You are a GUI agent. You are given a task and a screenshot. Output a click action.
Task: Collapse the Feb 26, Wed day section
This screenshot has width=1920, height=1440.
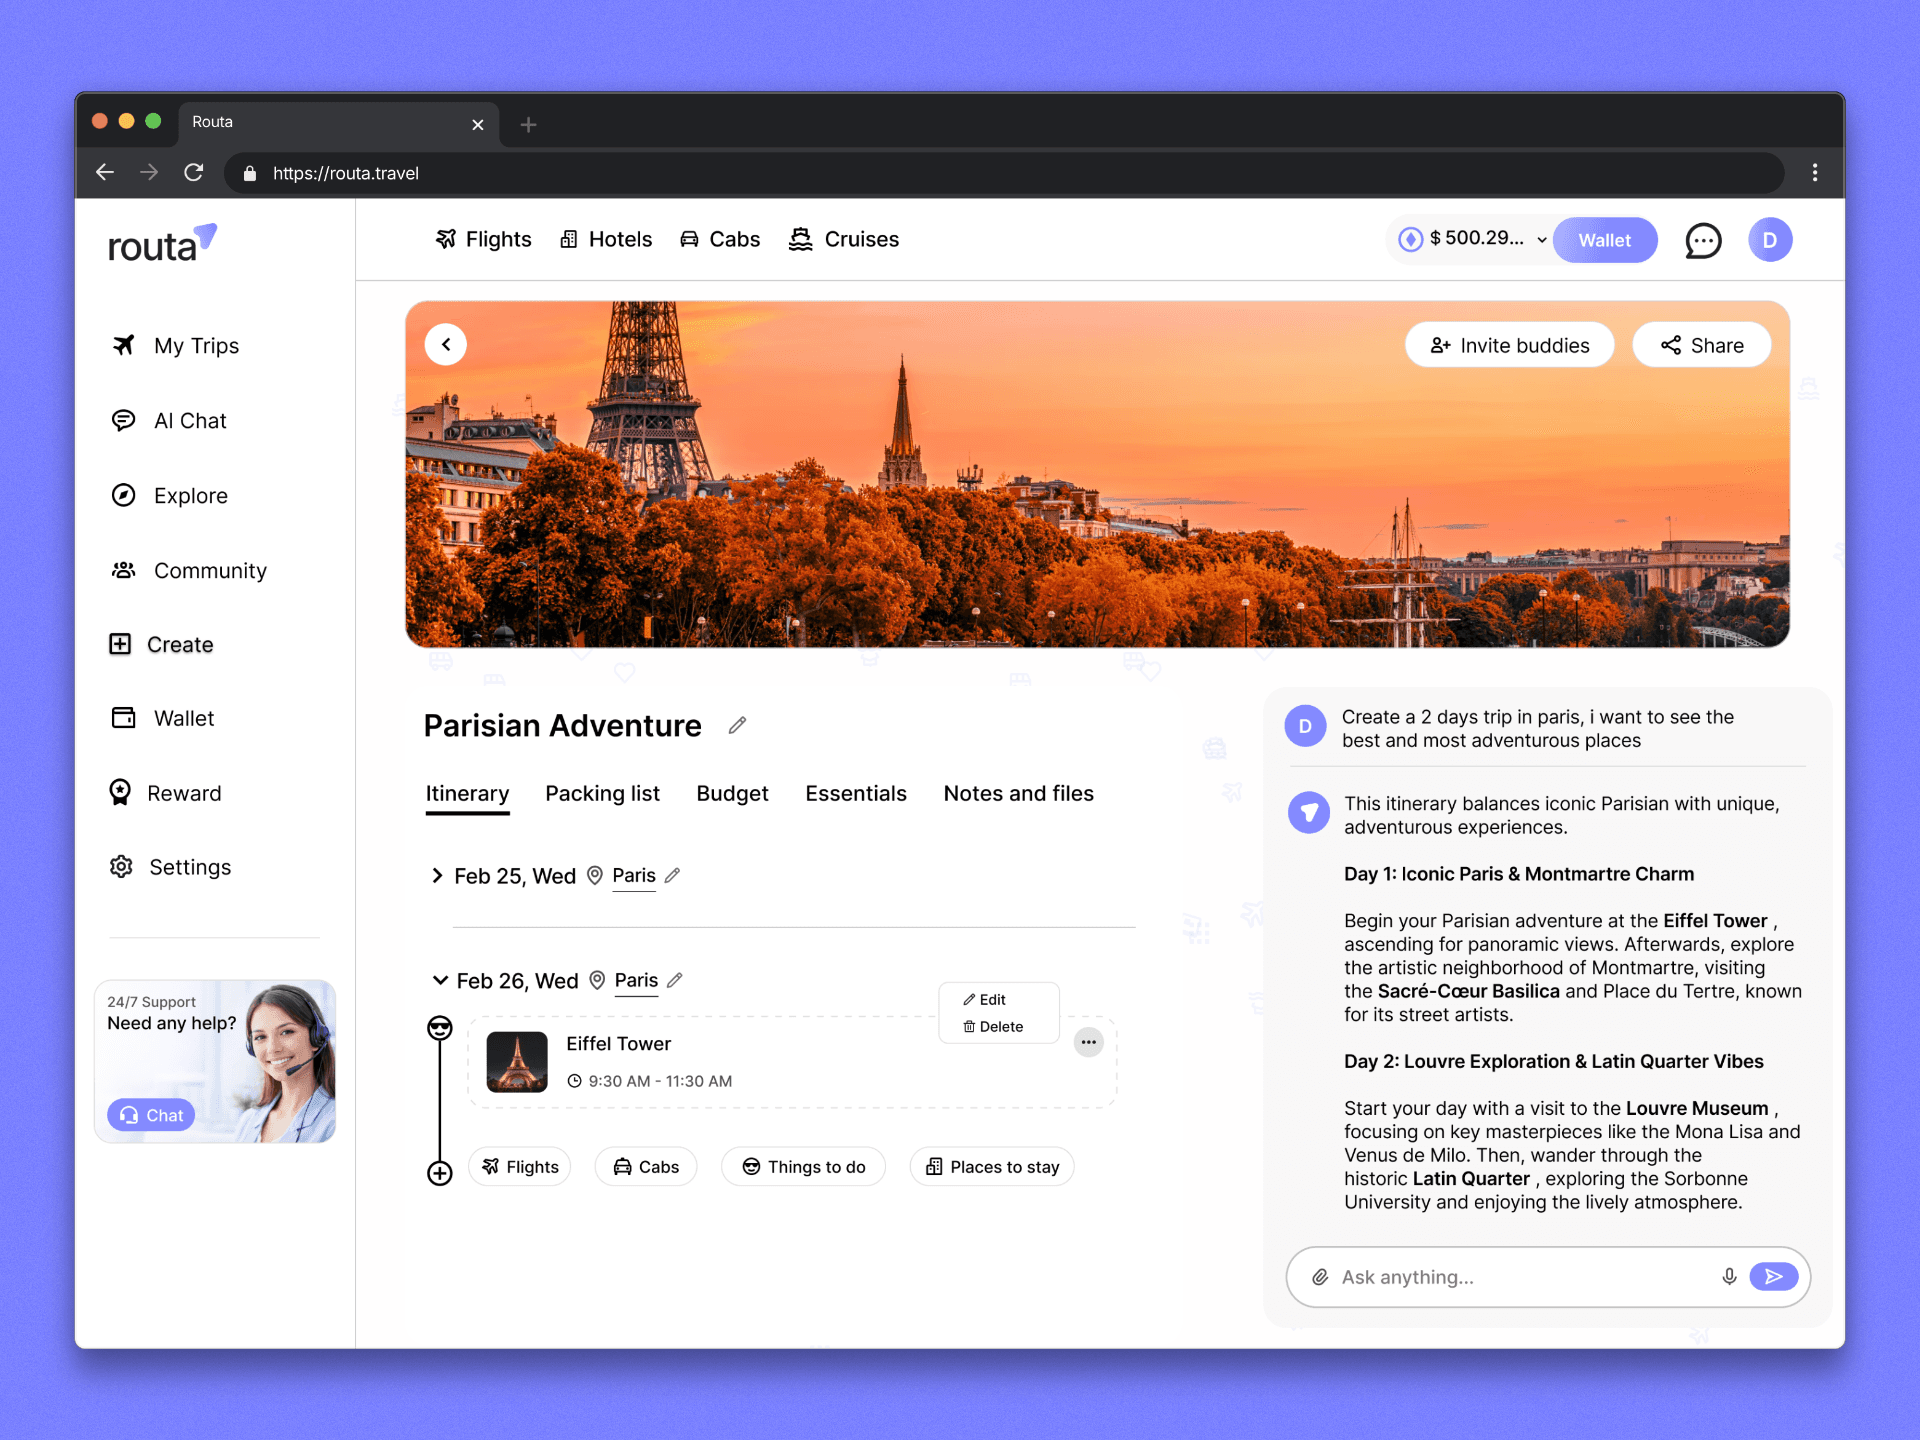coord(439,980)
